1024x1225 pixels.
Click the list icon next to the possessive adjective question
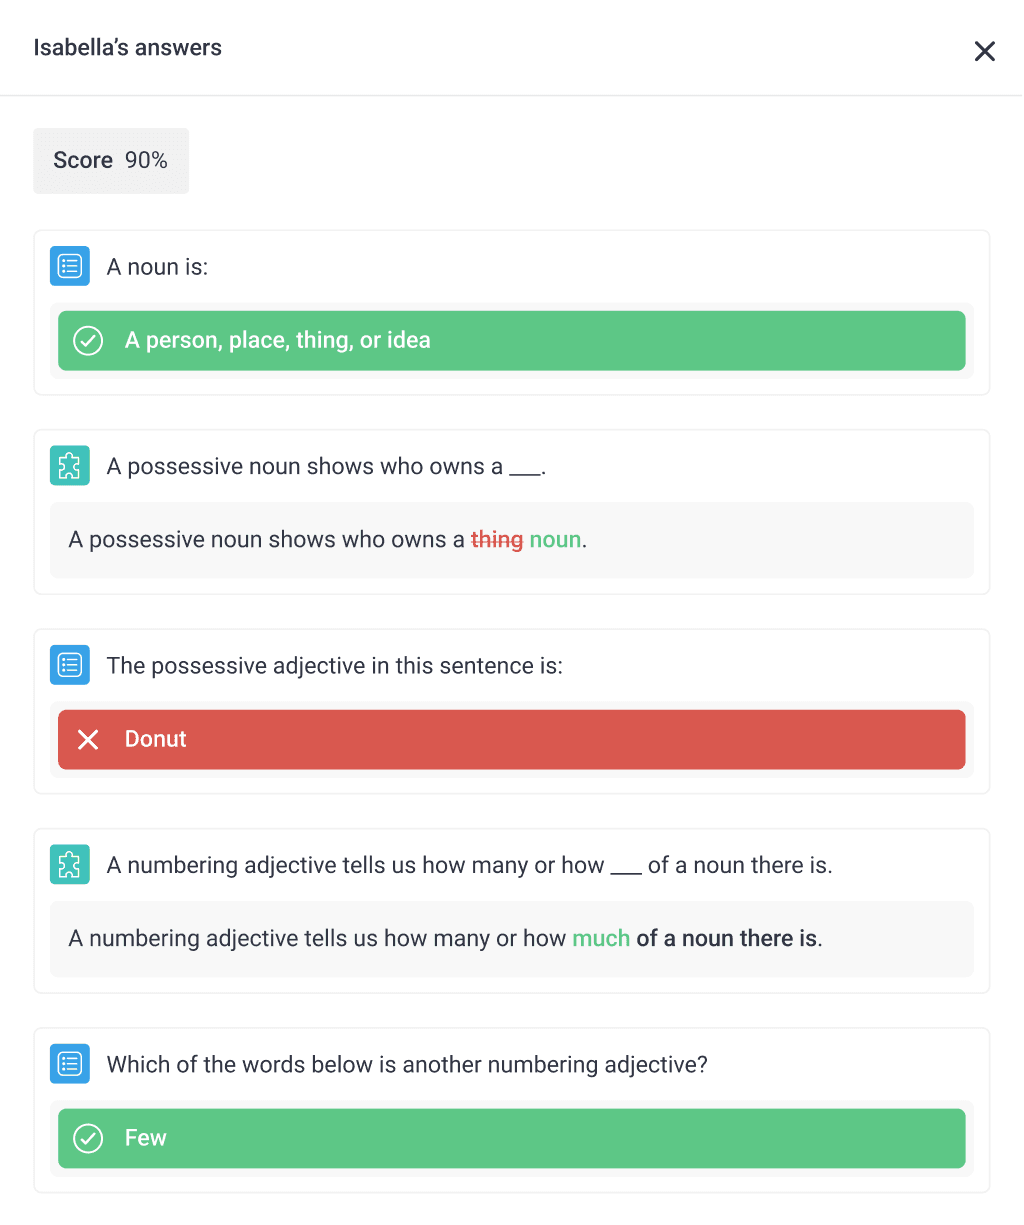coord(69,664)
